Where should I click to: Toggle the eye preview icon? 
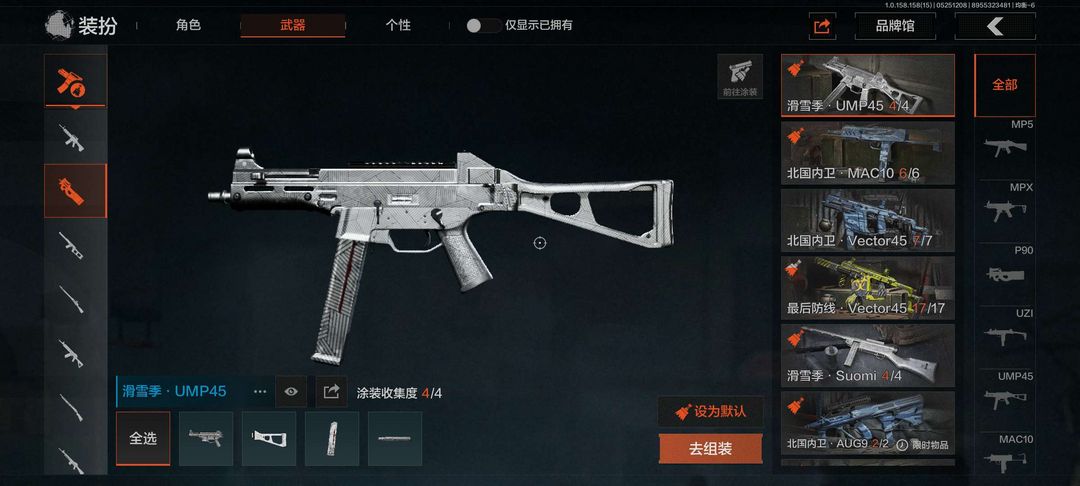[291, 392]
